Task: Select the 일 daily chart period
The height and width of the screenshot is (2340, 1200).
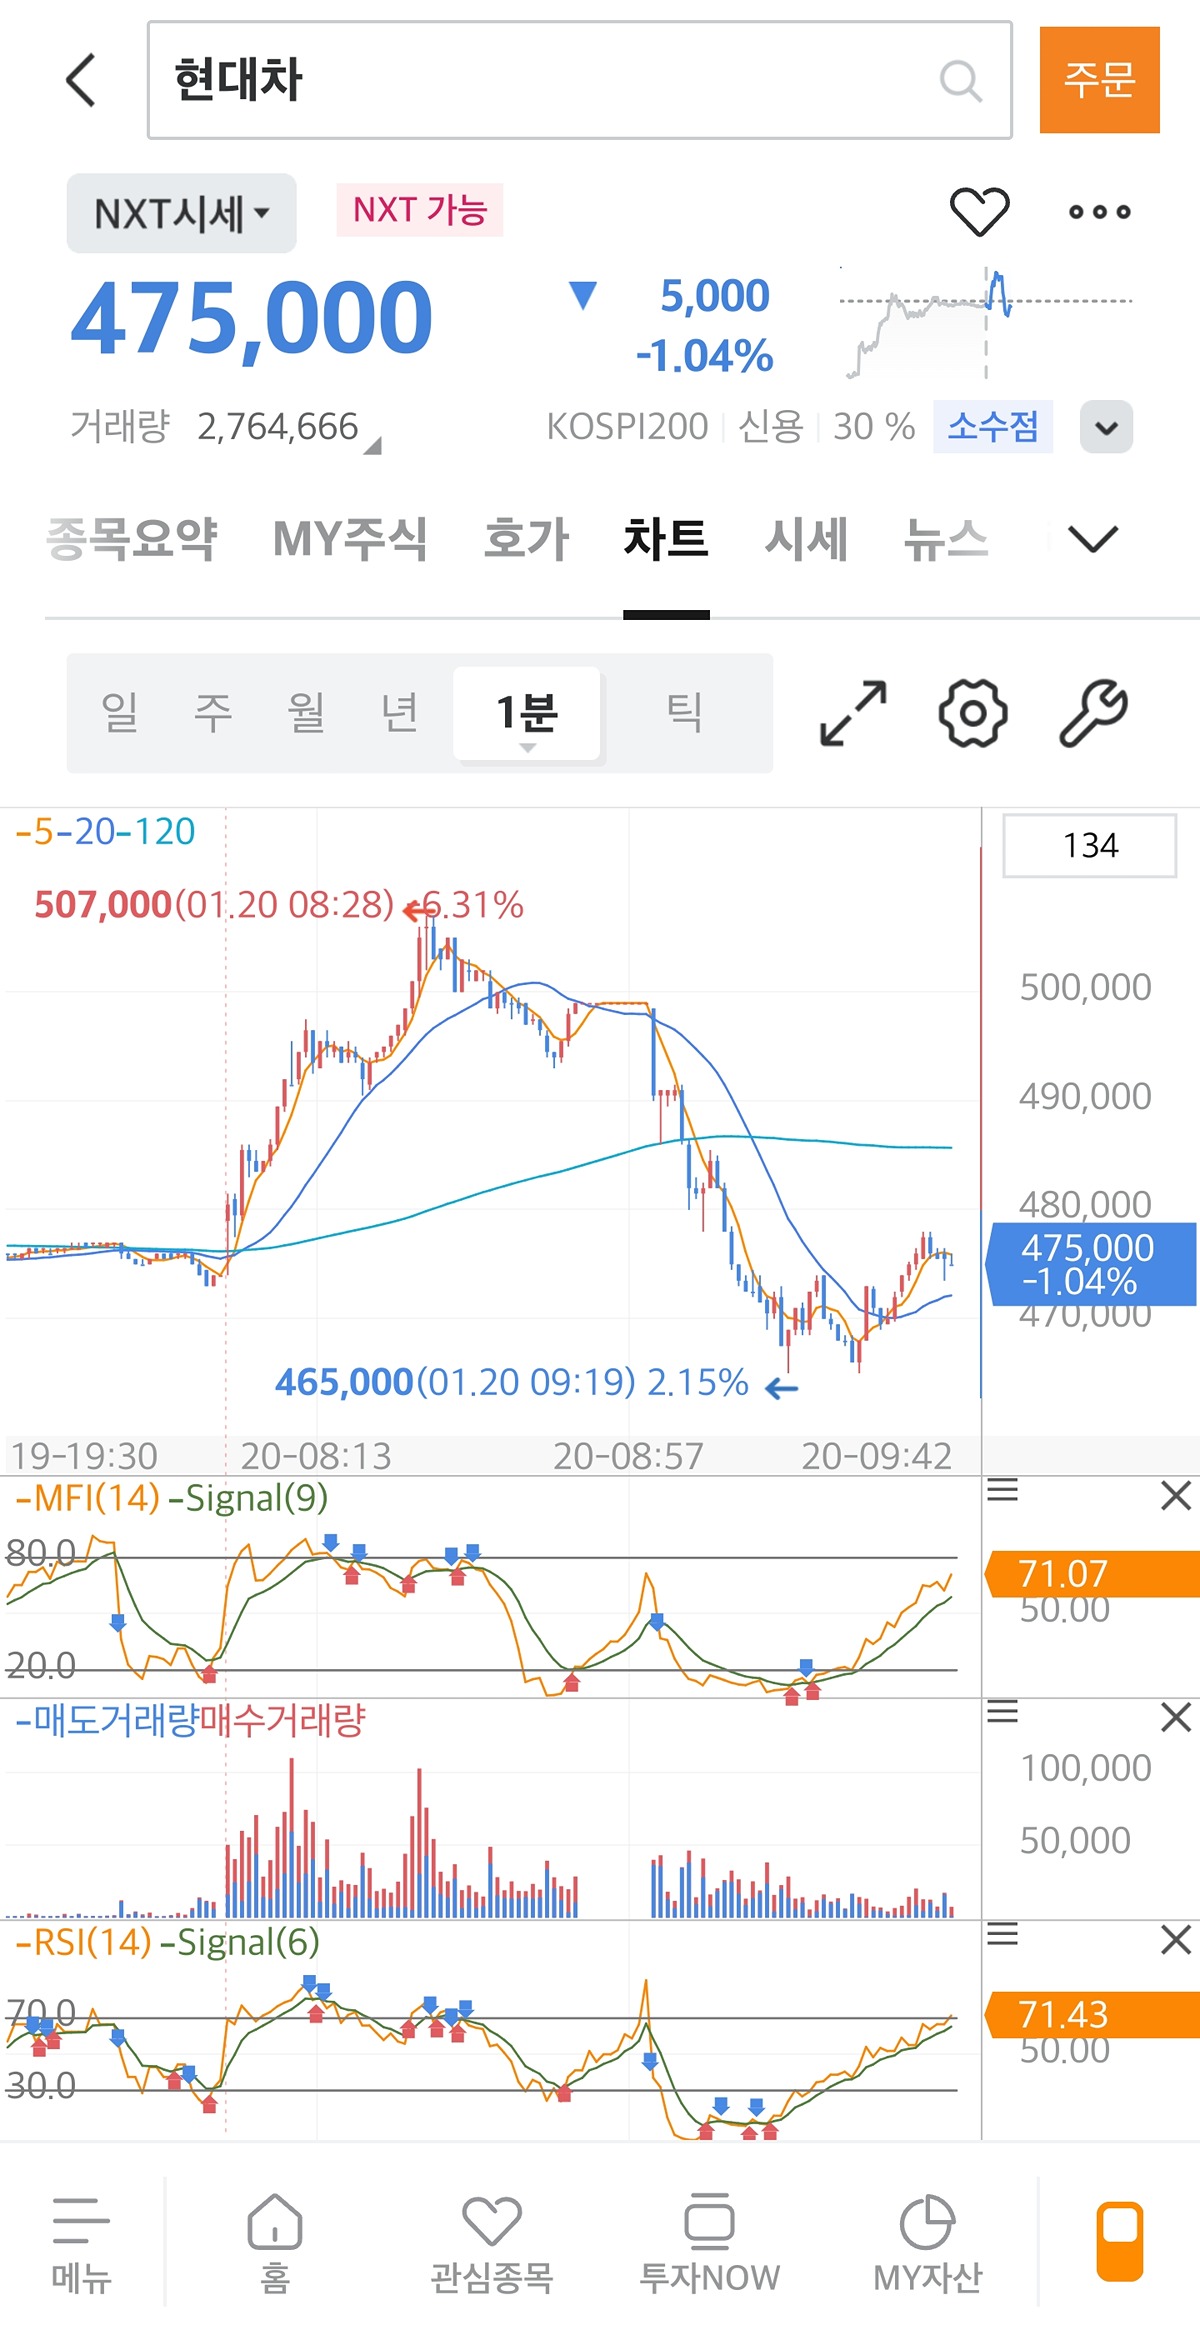Action: tap(119, 713)
